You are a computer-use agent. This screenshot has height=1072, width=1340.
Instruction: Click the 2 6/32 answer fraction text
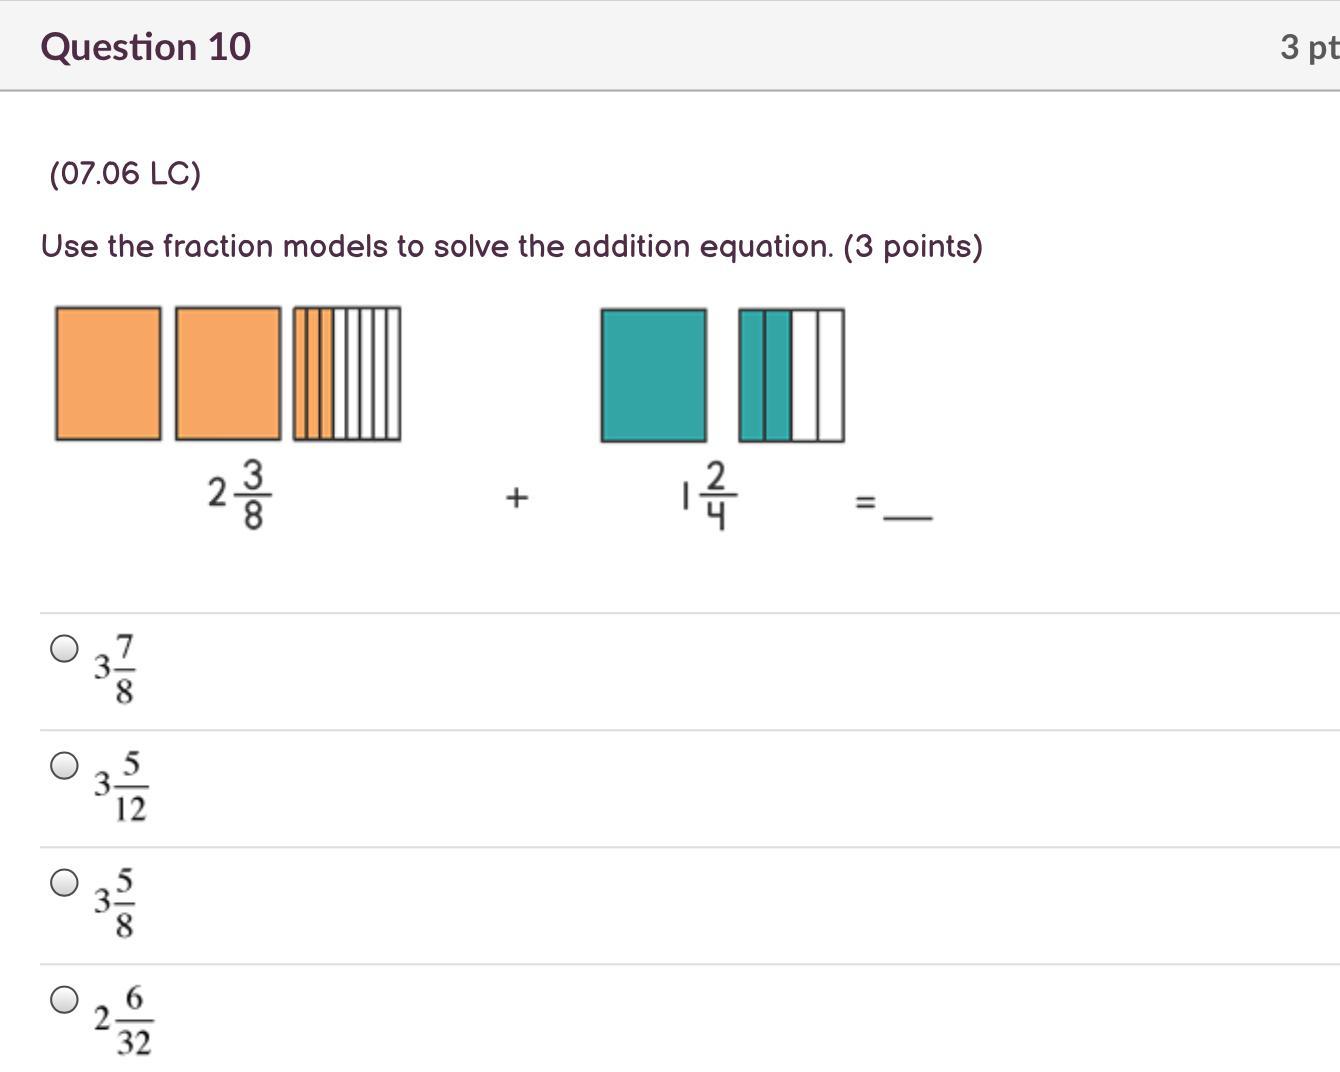(x=123, y=1020)
